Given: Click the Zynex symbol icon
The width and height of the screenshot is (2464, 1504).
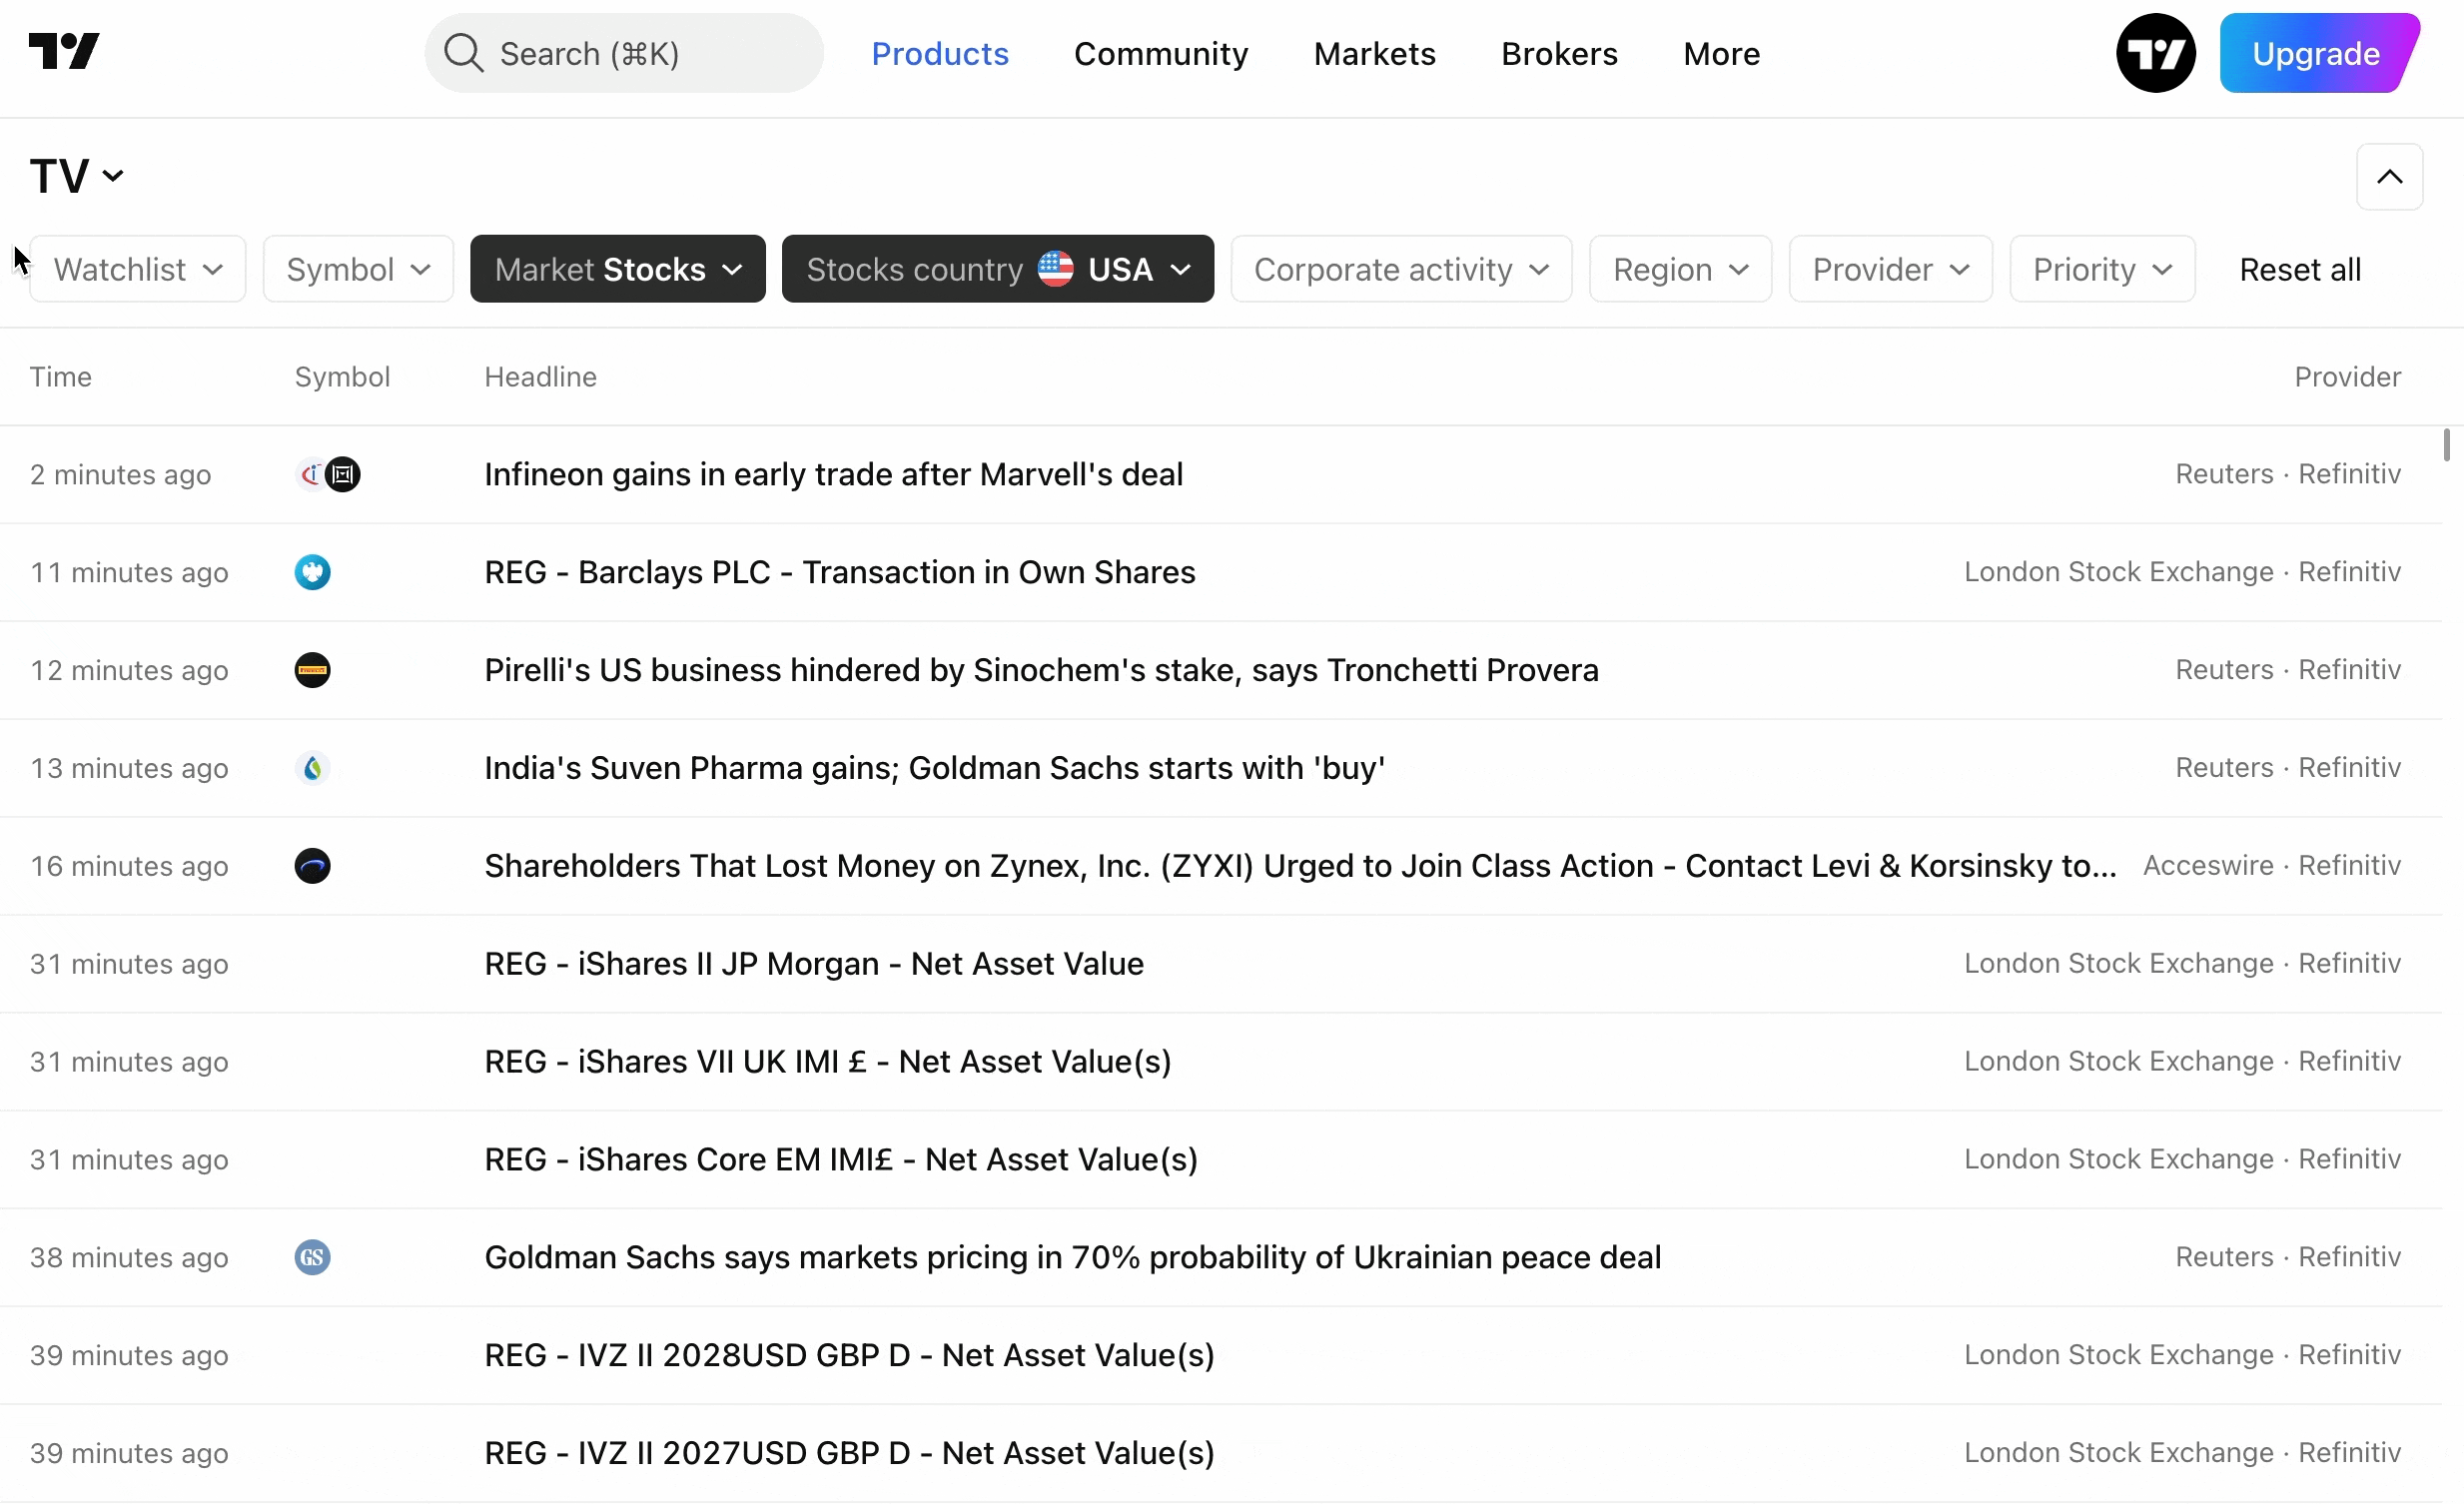Looking at the screenshot, I should pos(312,866).
